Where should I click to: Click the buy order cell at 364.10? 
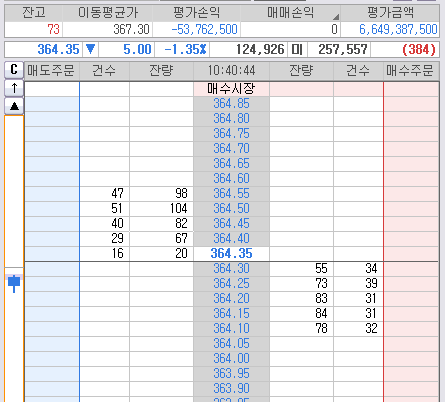pyautogui.click(x=411, y=329)
